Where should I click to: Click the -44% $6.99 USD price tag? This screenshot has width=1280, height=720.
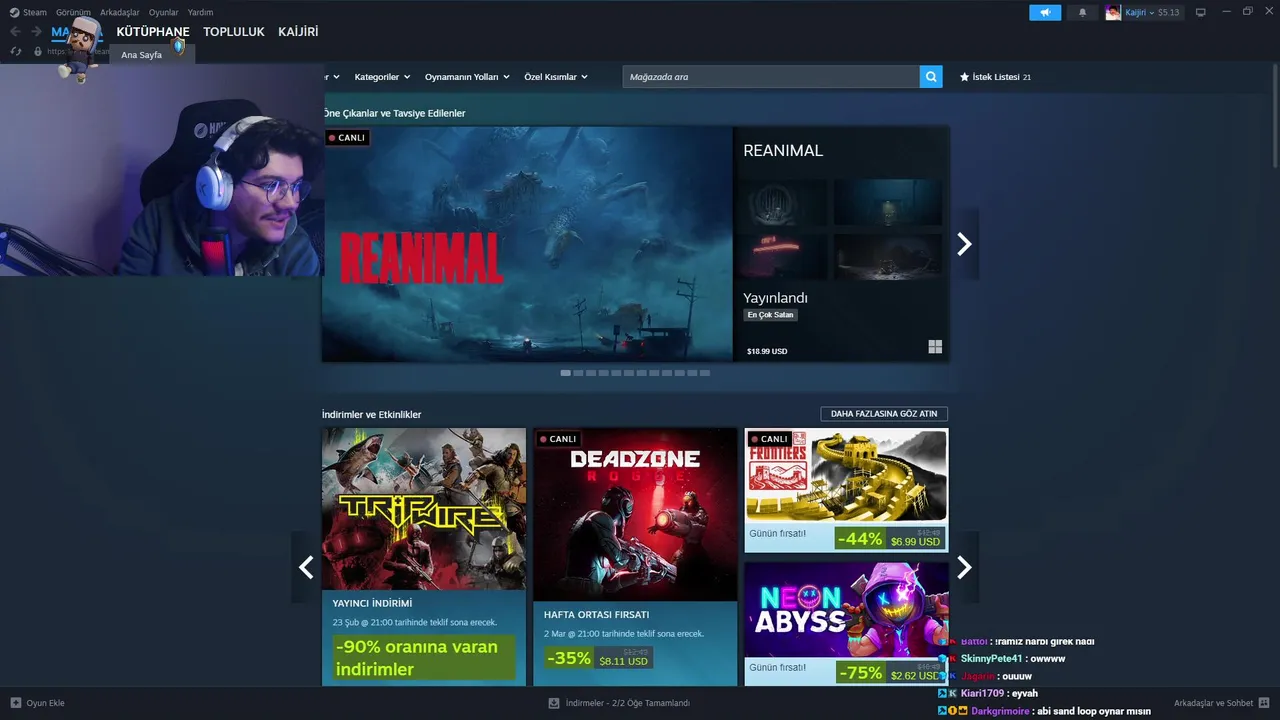pyautogui.click(x=890, y=539)
